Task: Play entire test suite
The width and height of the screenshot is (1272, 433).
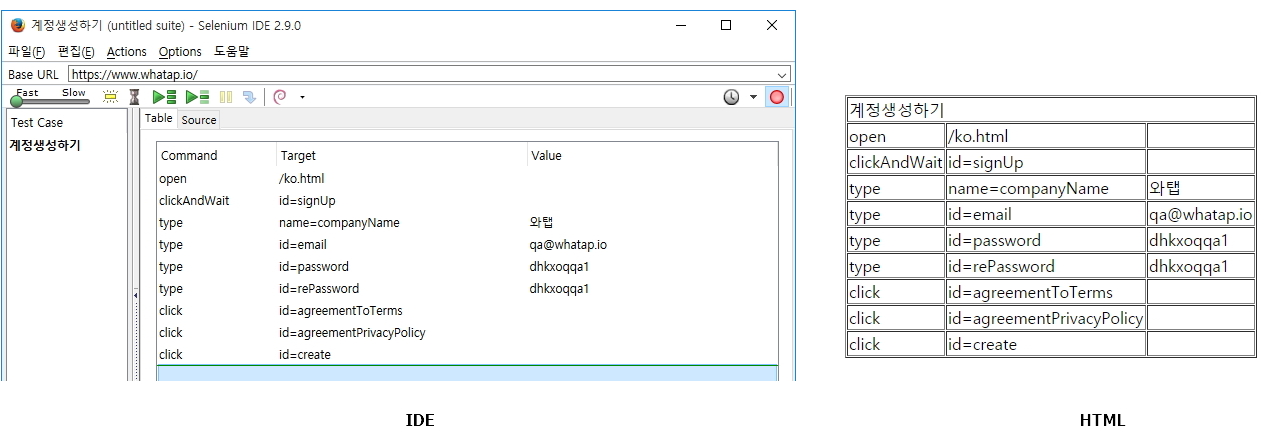Action: click(164, 97)
